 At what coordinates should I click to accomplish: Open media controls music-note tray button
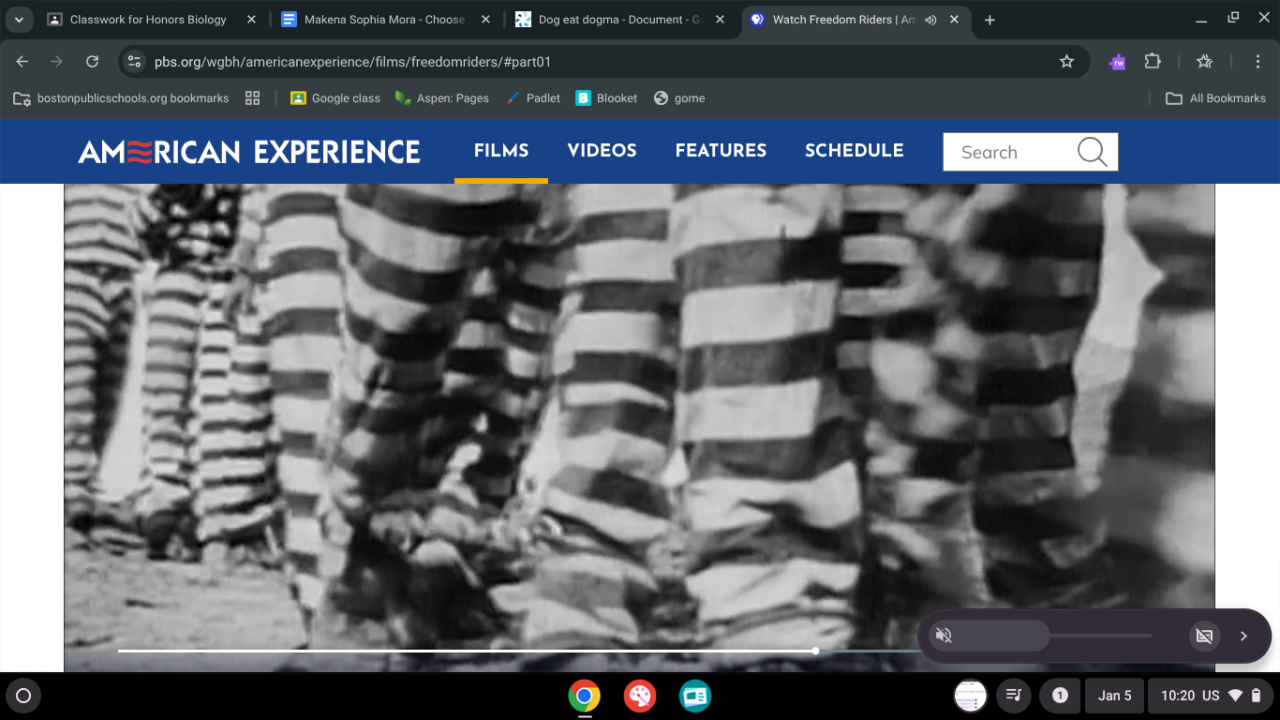[1014, 696]
